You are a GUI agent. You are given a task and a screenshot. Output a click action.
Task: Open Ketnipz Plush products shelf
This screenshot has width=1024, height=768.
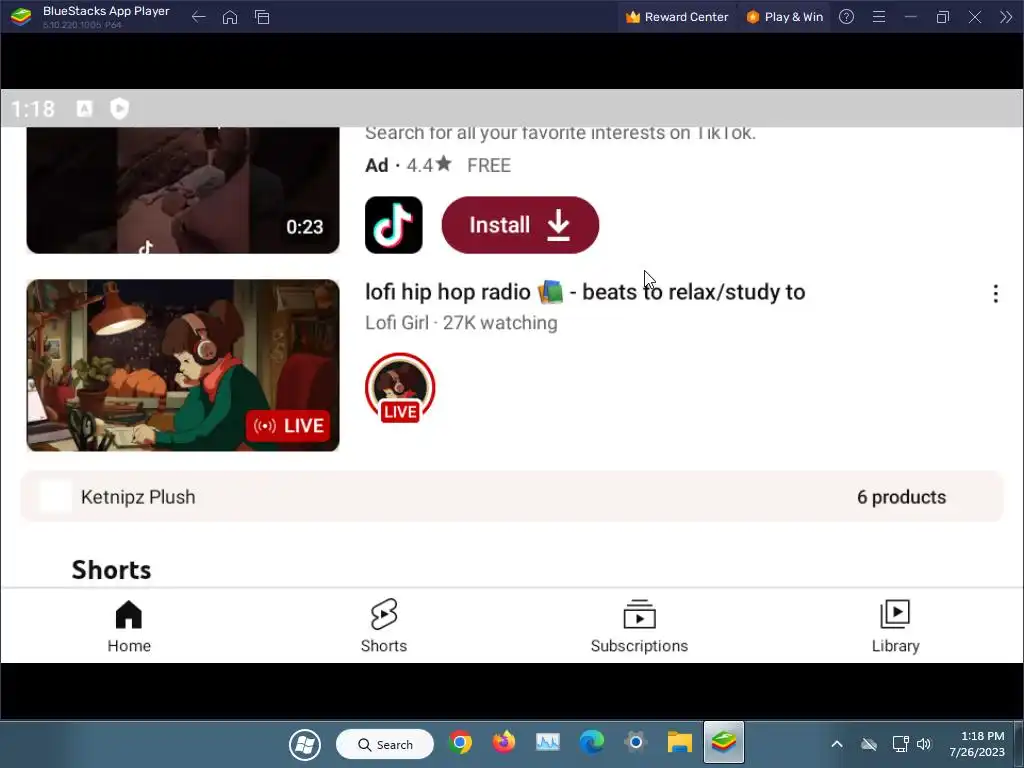(512, 496)
